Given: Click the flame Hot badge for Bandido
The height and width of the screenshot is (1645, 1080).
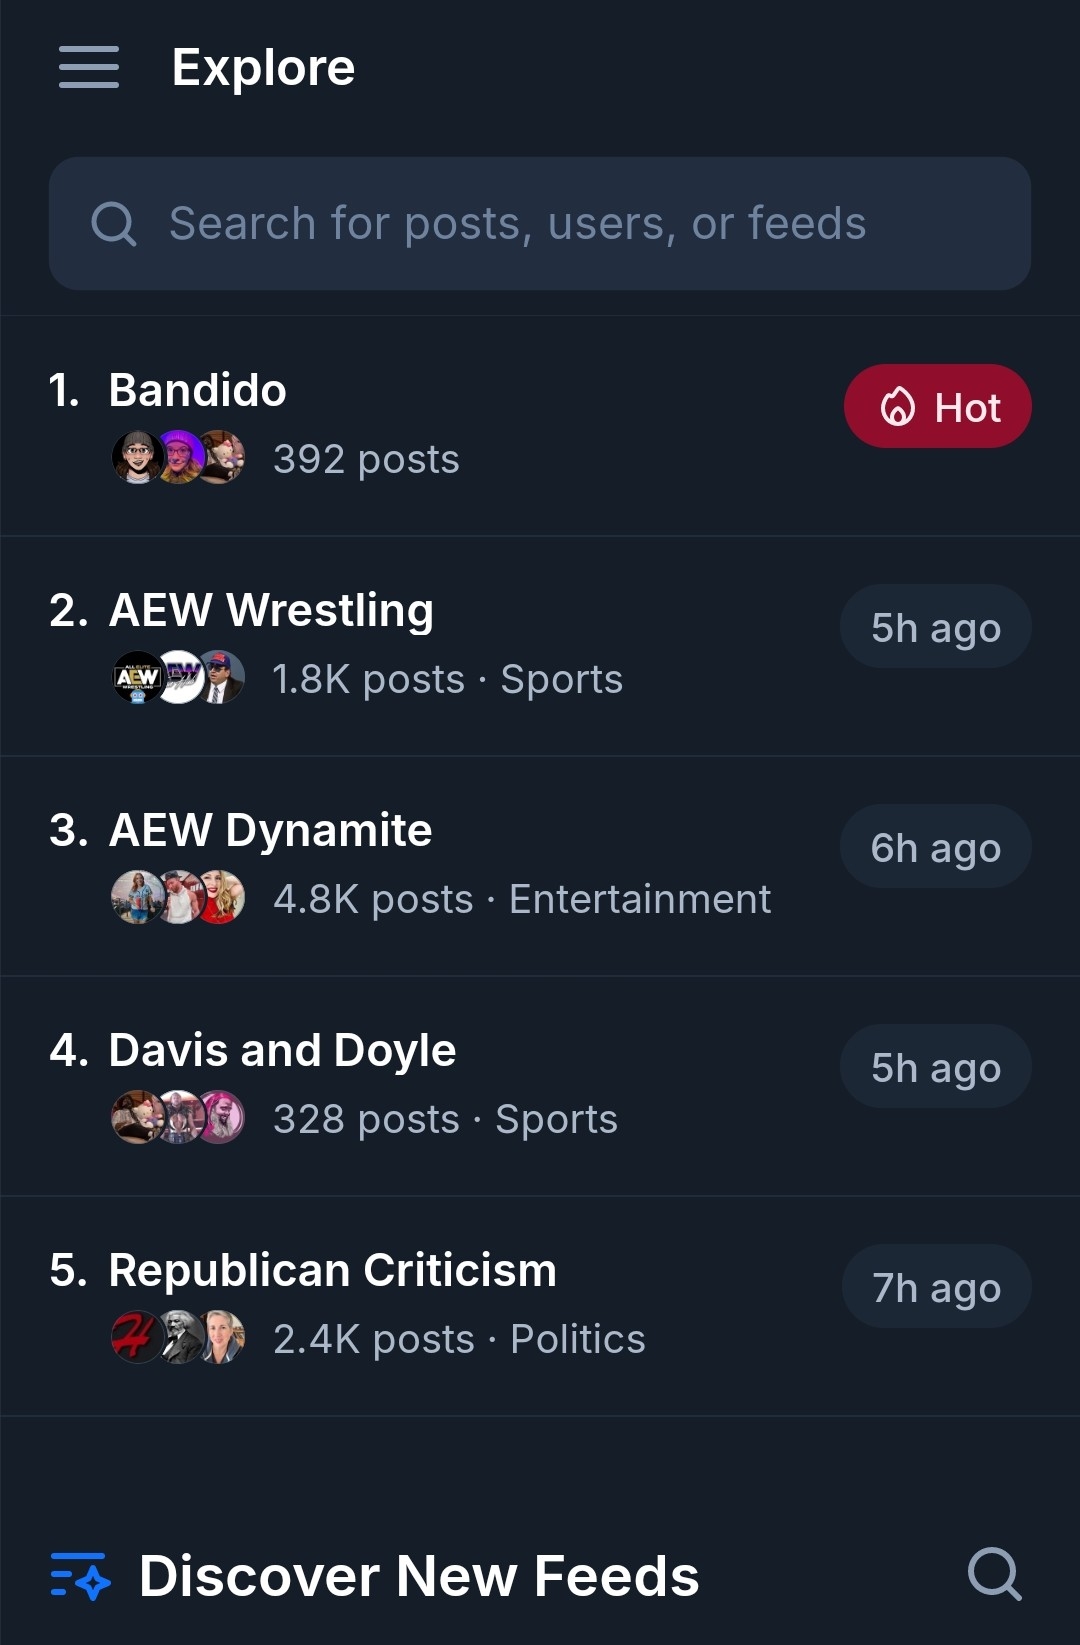Looking at the screenshot, I should (937, 406).
